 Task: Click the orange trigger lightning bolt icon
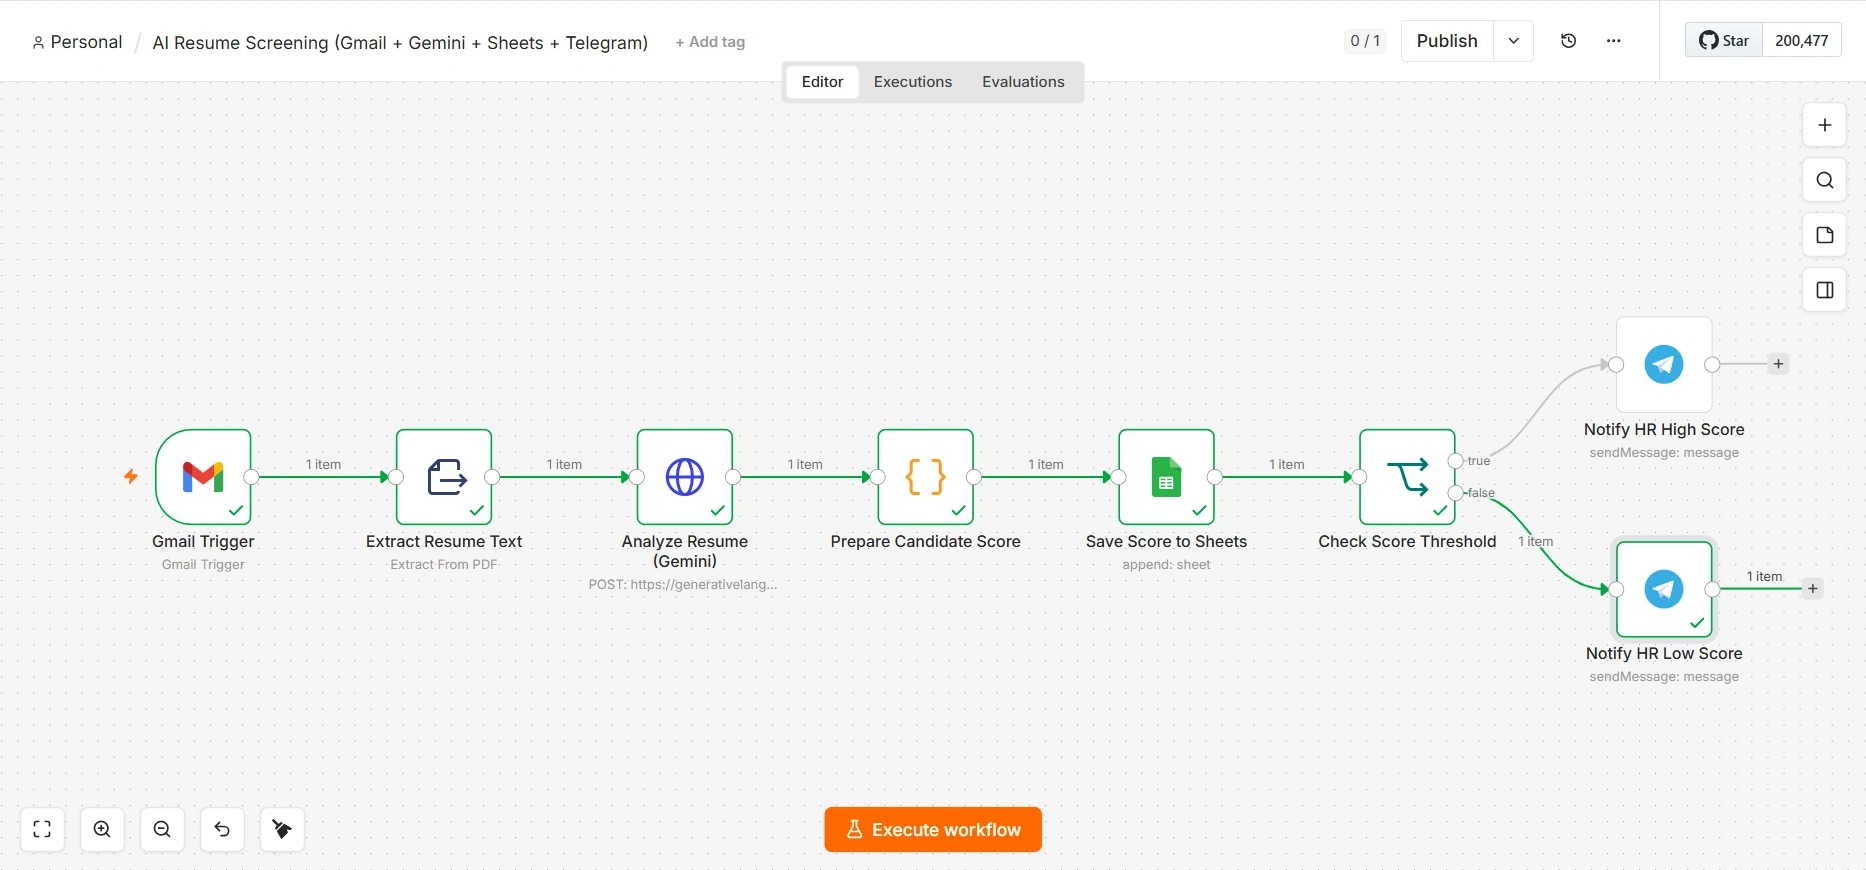(x=131, y=476)
